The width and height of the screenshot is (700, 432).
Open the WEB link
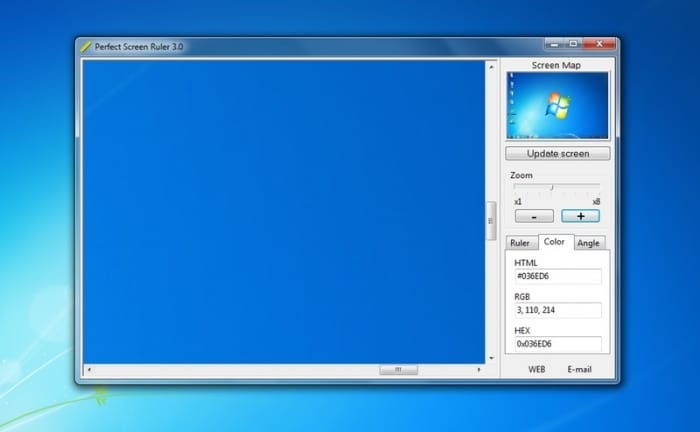(x=537, y=370)
